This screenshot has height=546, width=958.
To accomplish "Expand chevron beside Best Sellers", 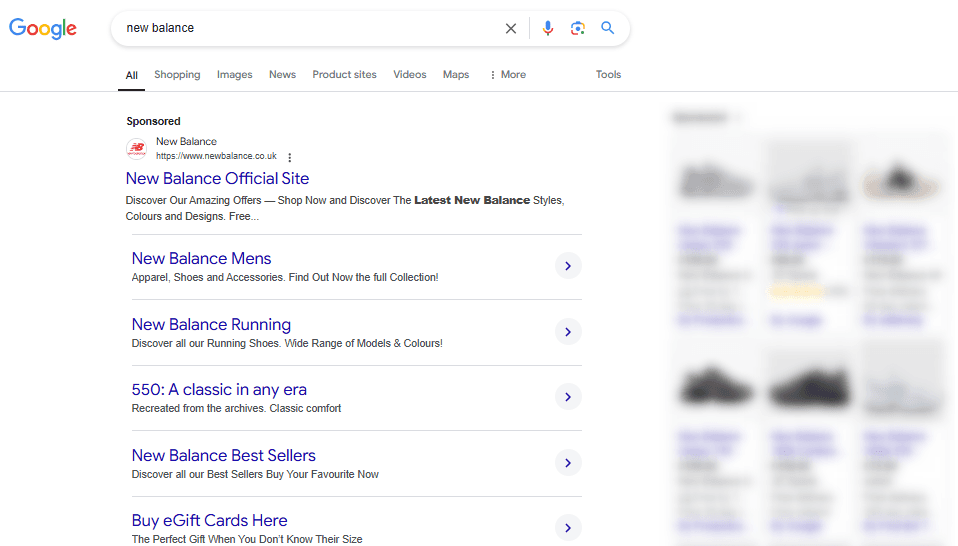I will pyautogui.click(x=568, y=463).
